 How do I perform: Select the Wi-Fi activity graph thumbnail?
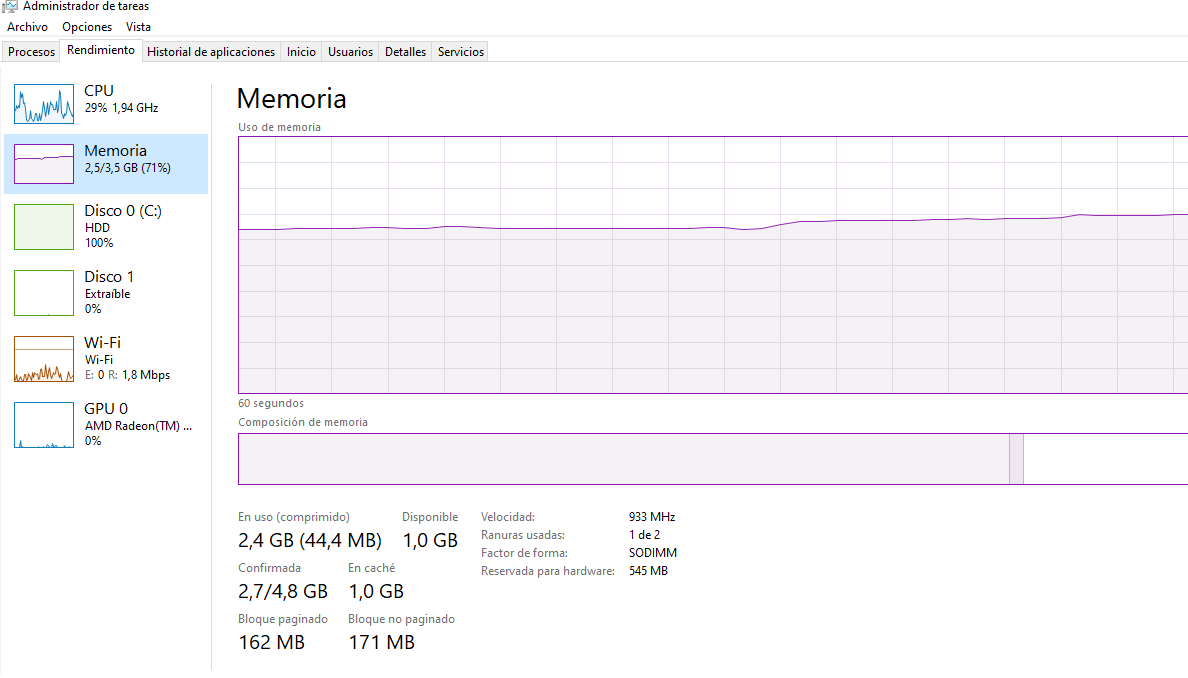click(44, 359)
